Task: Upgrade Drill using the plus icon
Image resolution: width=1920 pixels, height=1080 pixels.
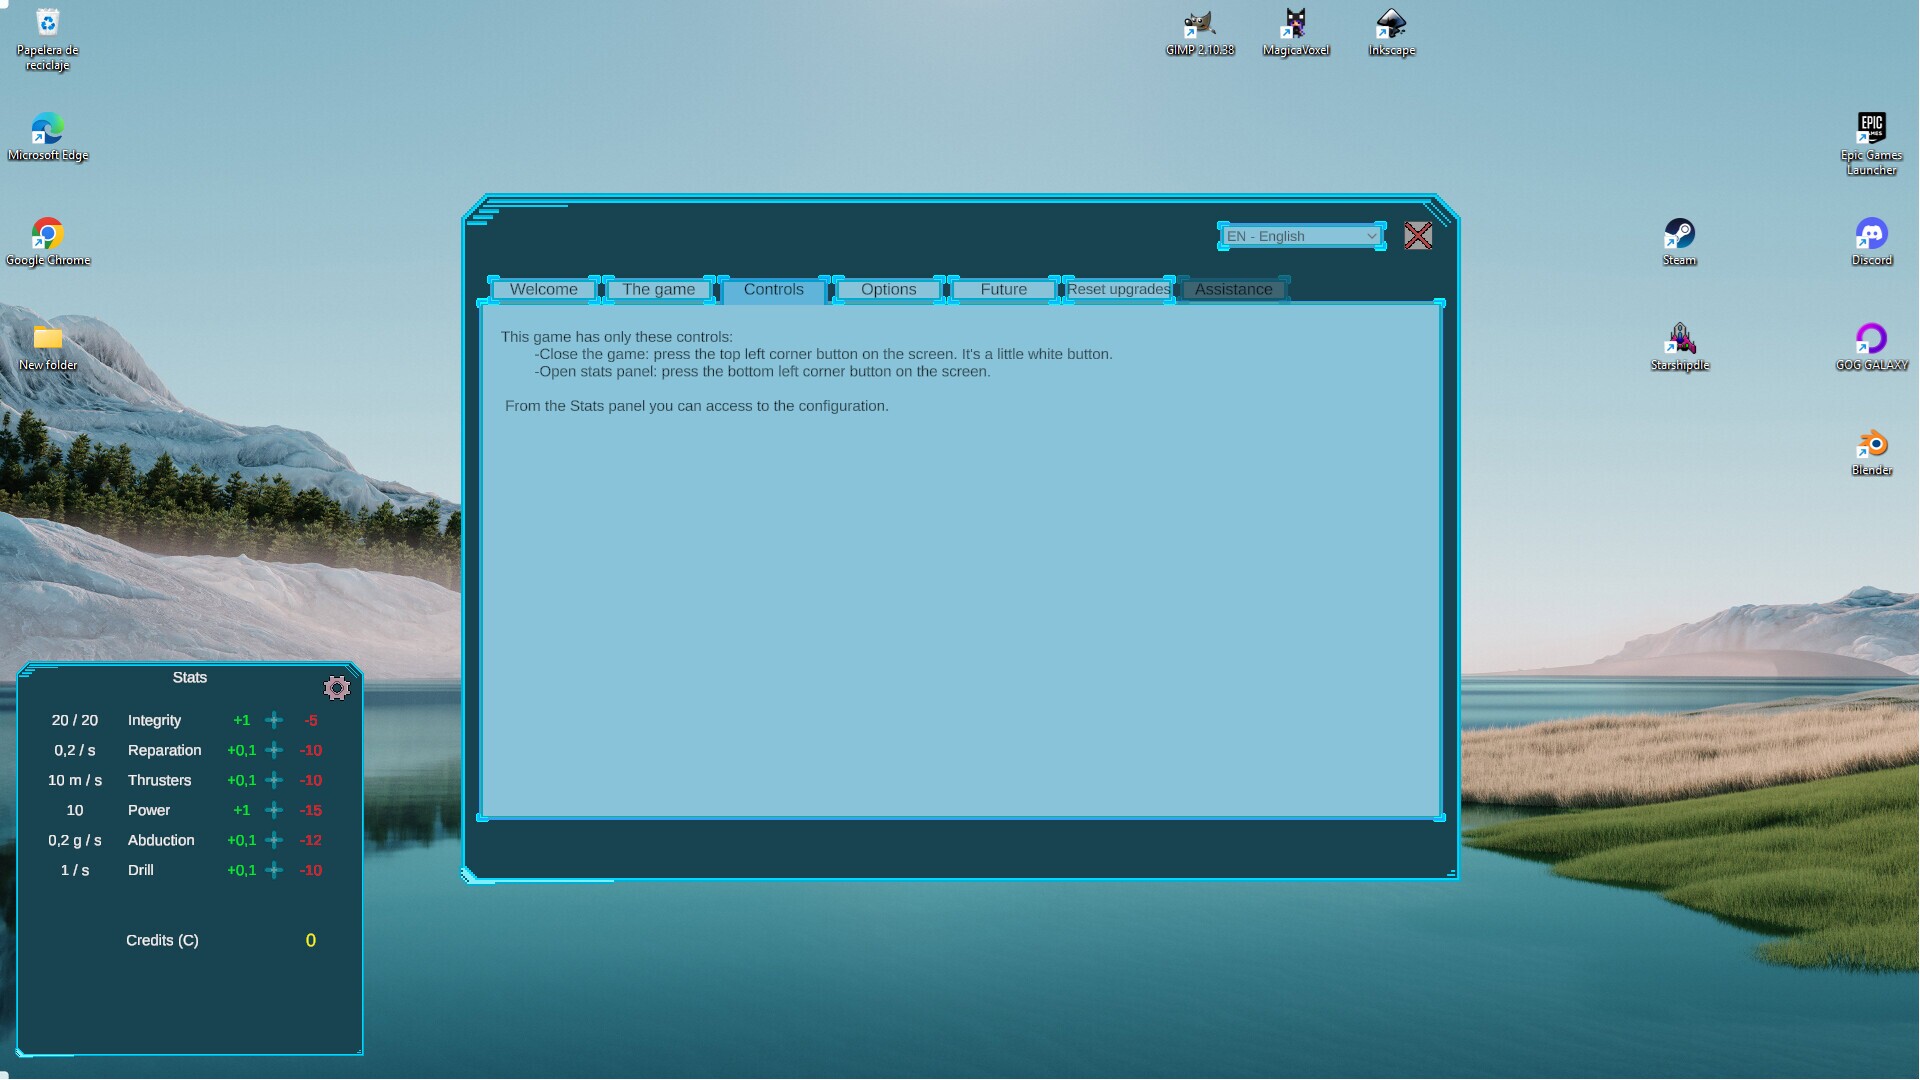Action: 273,870
